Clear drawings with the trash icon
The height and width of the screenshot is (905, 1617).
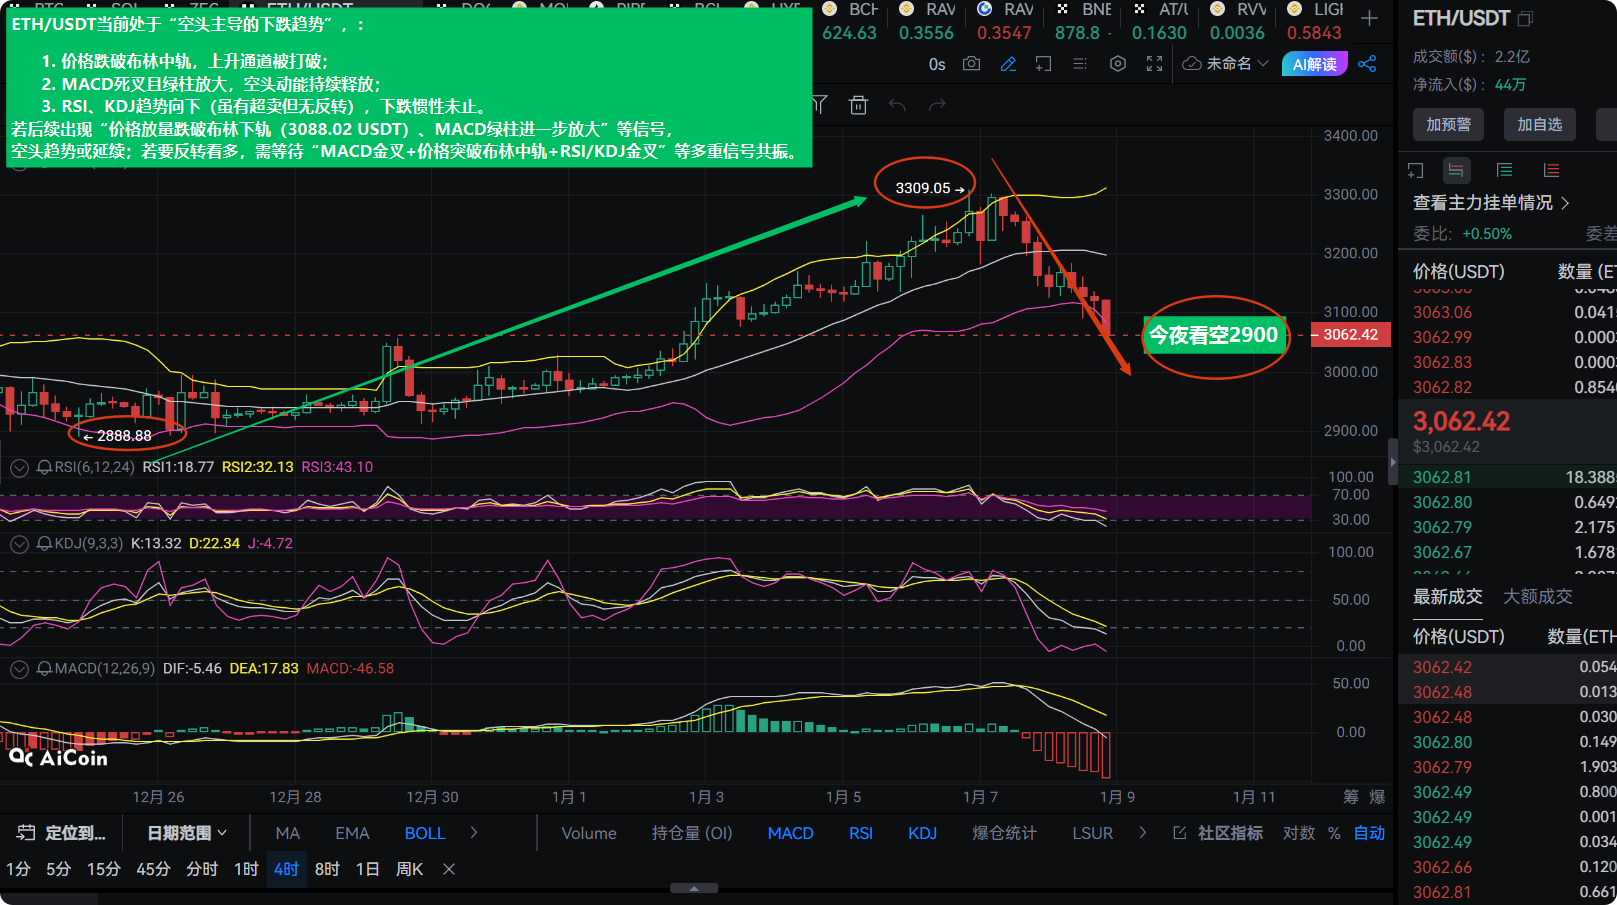[x=858, y=104]
